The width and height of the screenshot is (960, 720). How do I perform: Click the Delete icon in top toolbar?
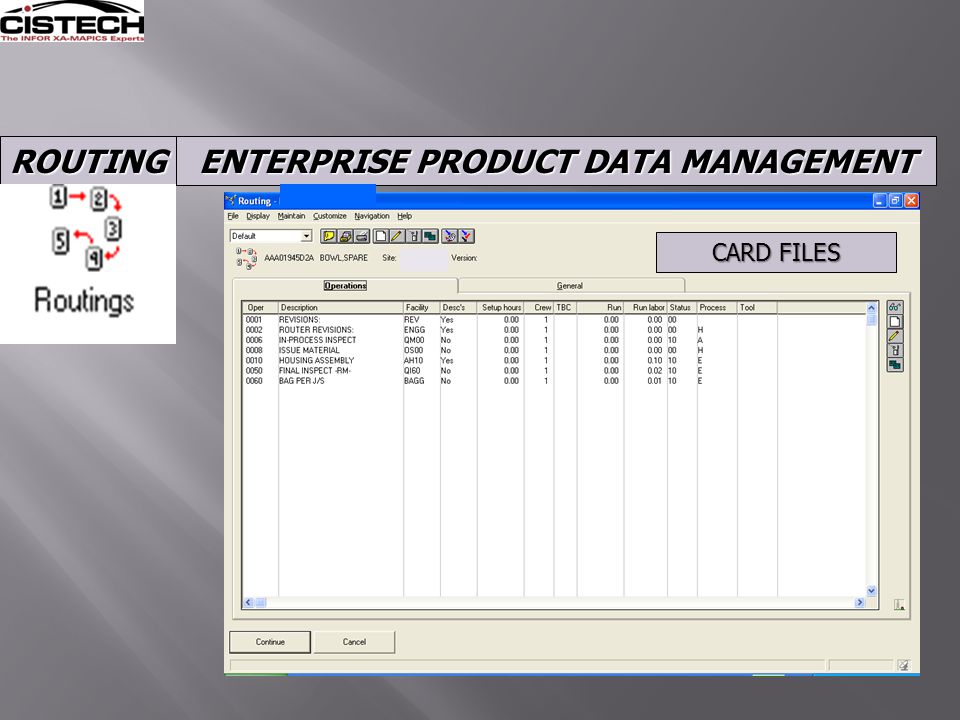(413, 236)
